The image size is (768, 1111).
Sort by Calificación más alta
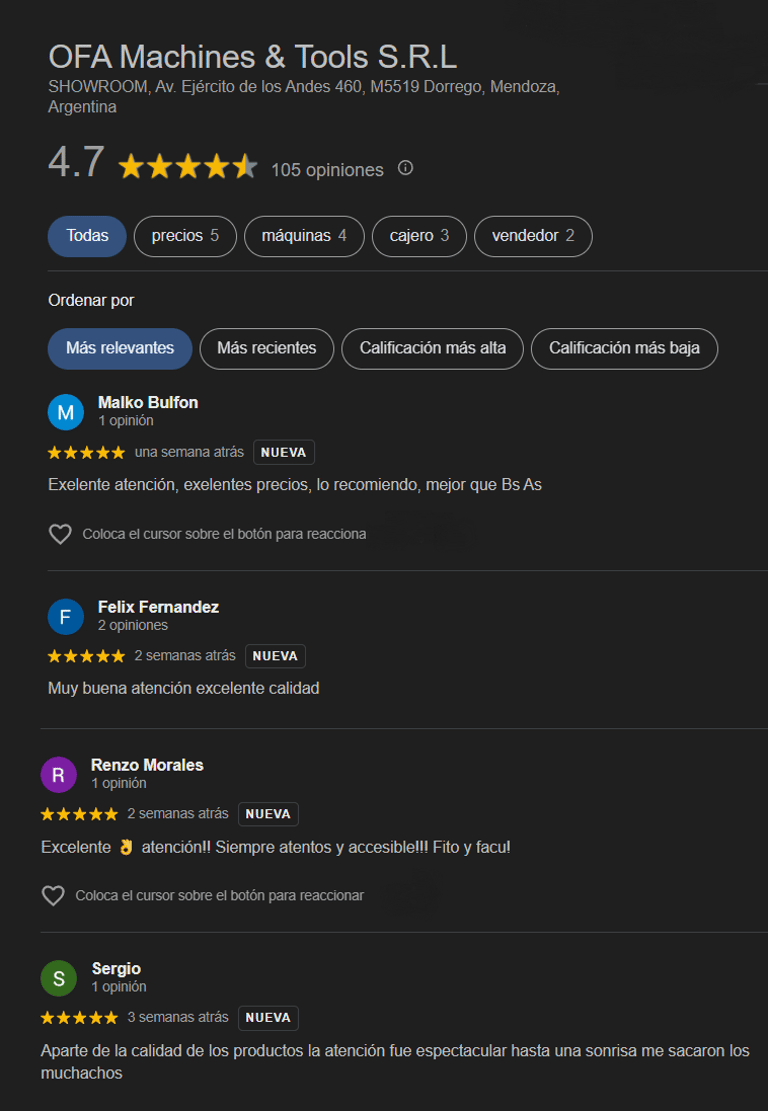coord(433,349)
